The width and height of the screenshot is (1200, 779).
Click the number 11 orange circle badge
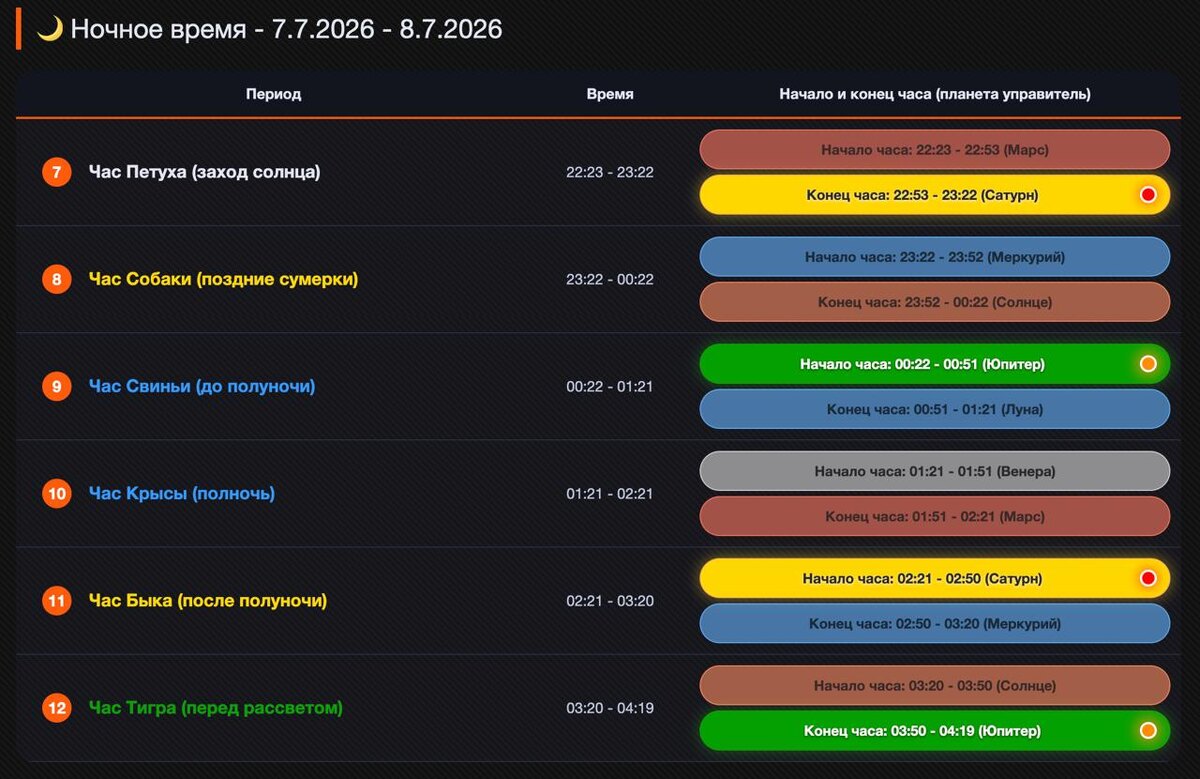pos(57,601)
